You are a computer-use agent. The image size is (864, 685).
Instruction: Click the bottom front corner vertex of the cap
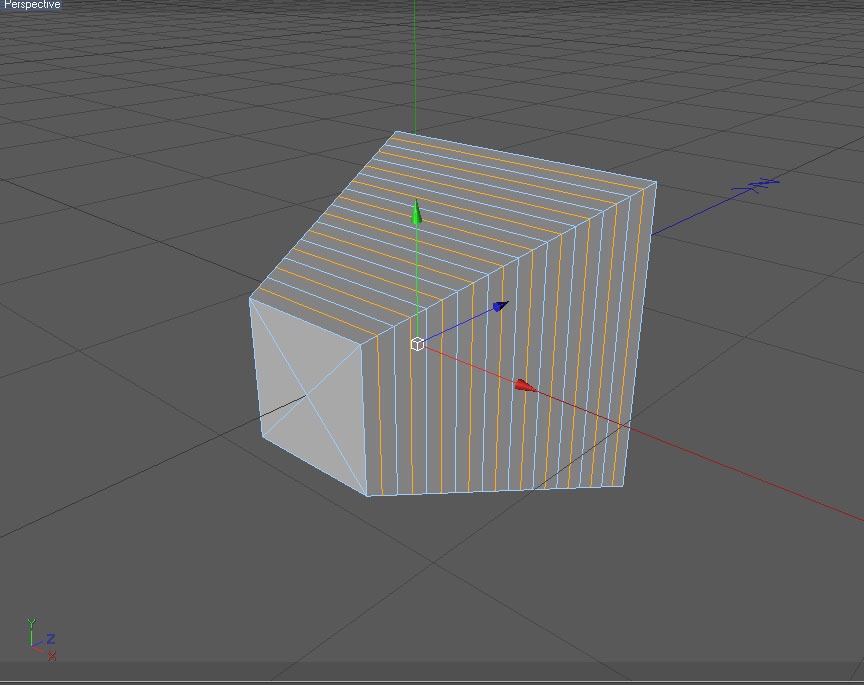point(368,495)
